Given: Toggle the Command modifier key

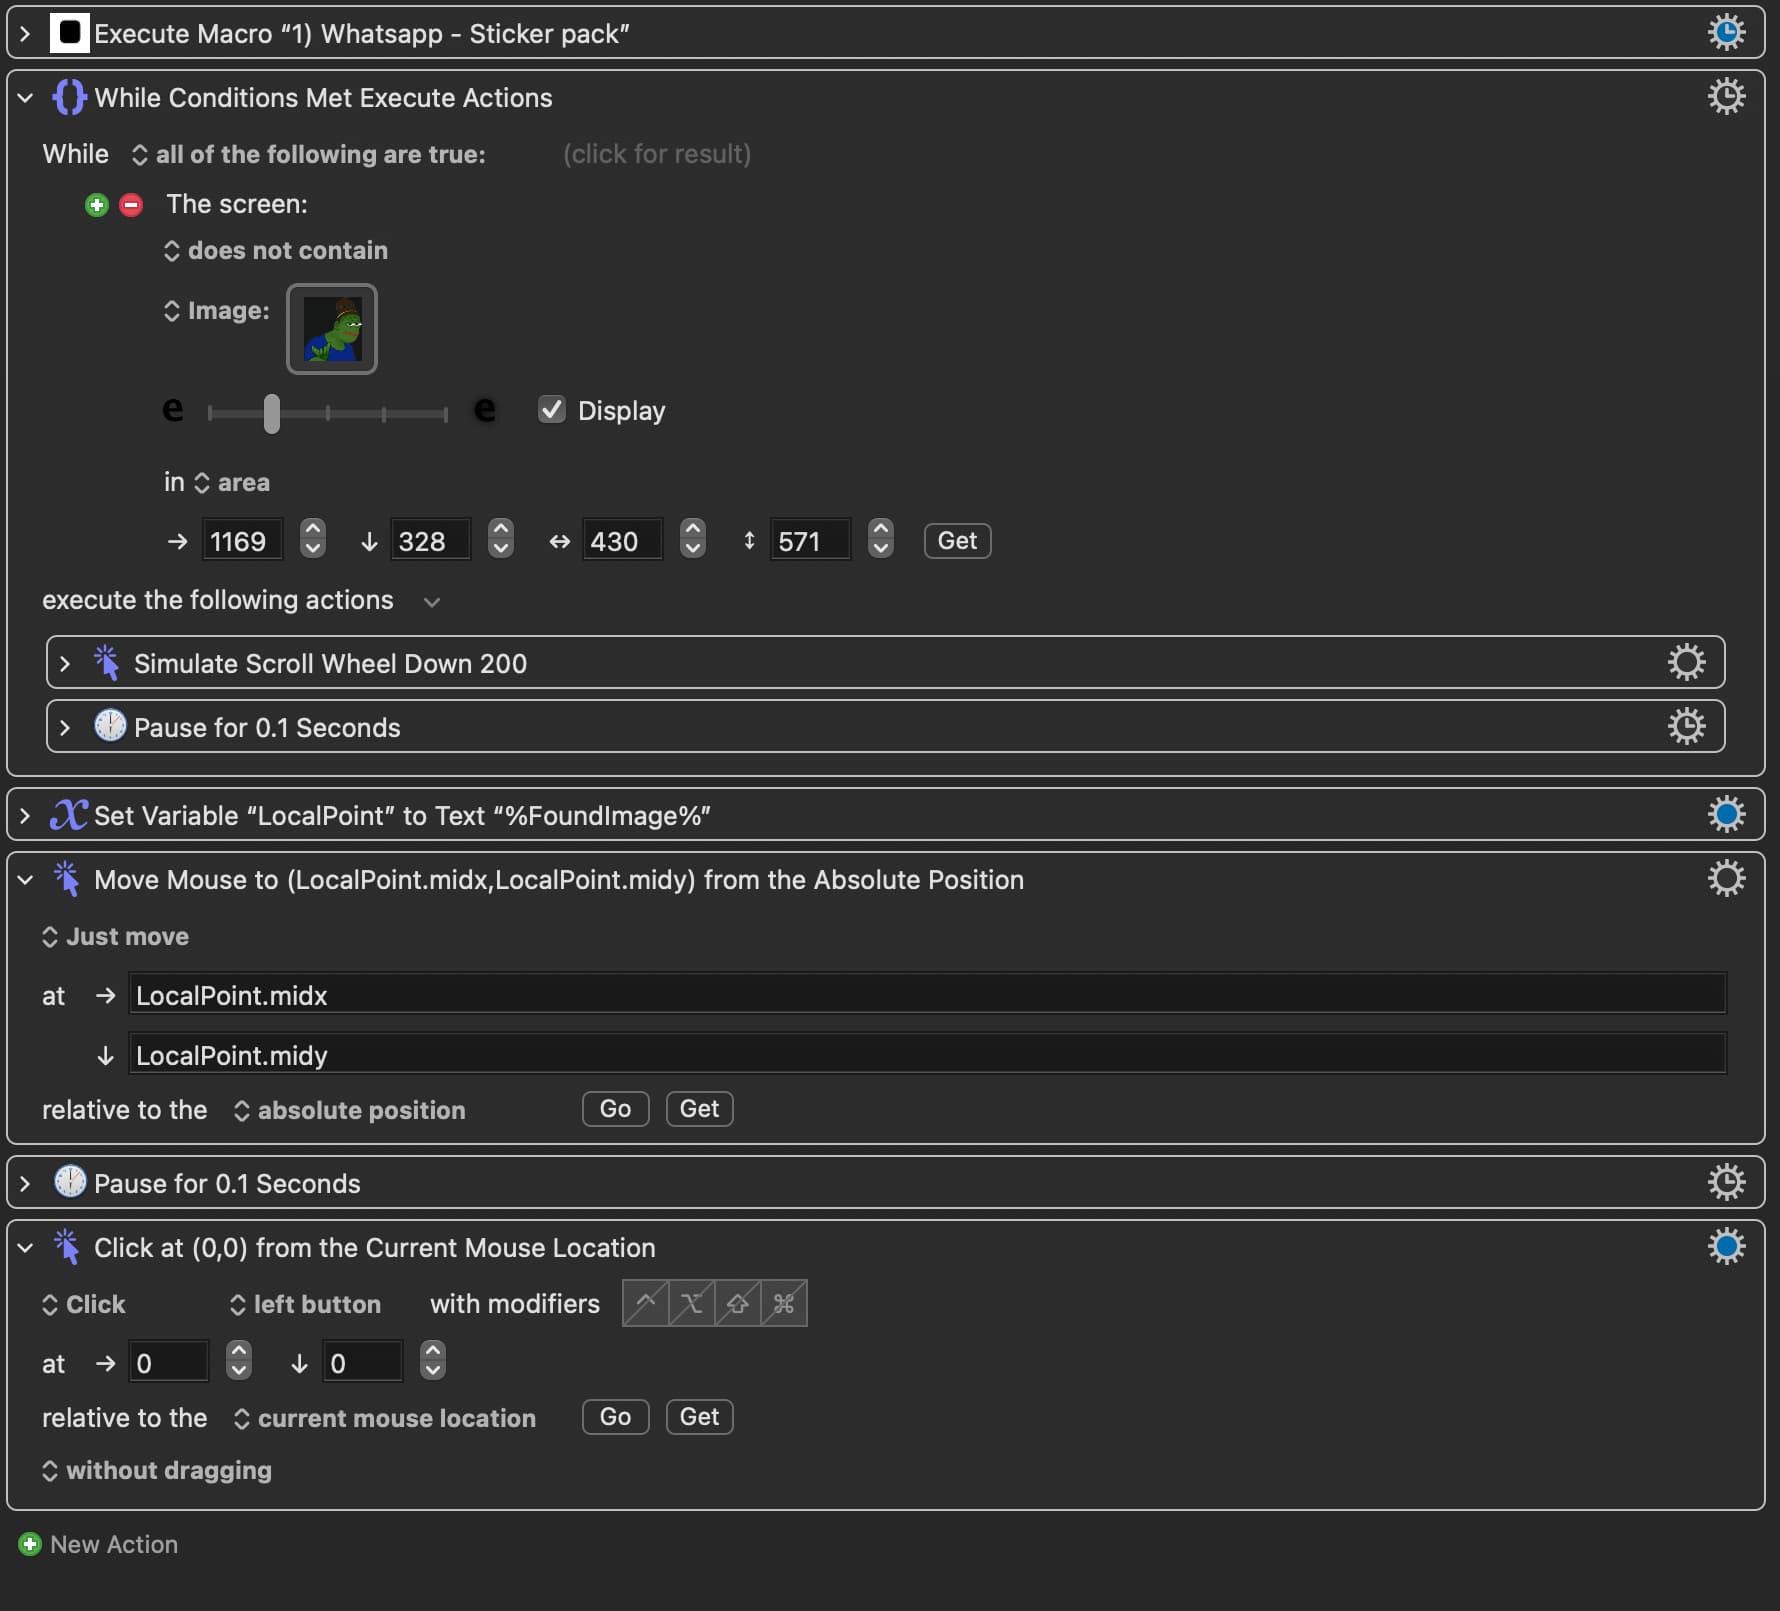Looking at the screenshot, I should click(x=784, y=1304).
